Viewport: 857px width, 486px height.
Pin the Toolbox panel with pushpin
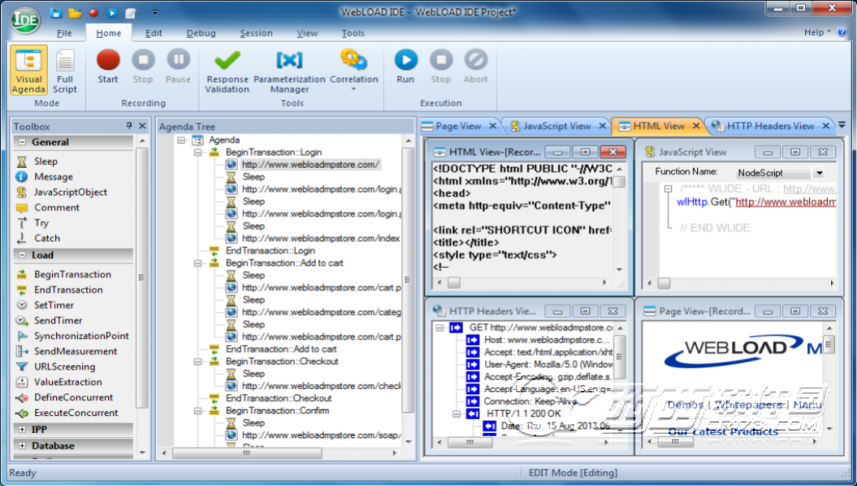pyautogui.click(x=129, y=126)
